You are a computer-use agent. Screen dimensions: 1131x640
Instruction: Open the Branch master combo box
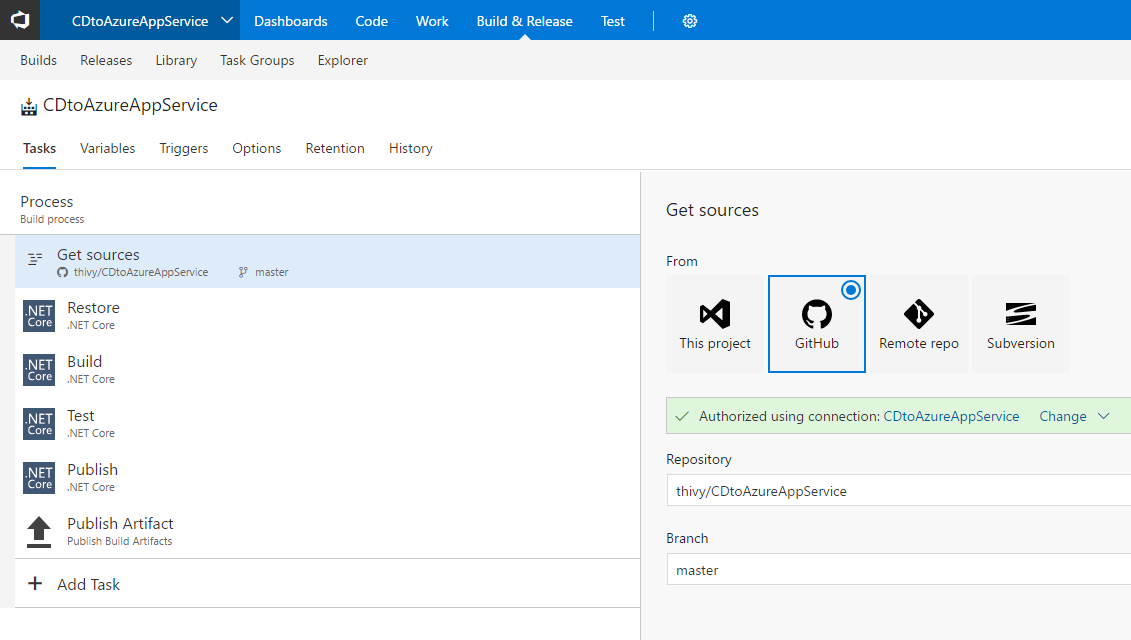[897, 570]
